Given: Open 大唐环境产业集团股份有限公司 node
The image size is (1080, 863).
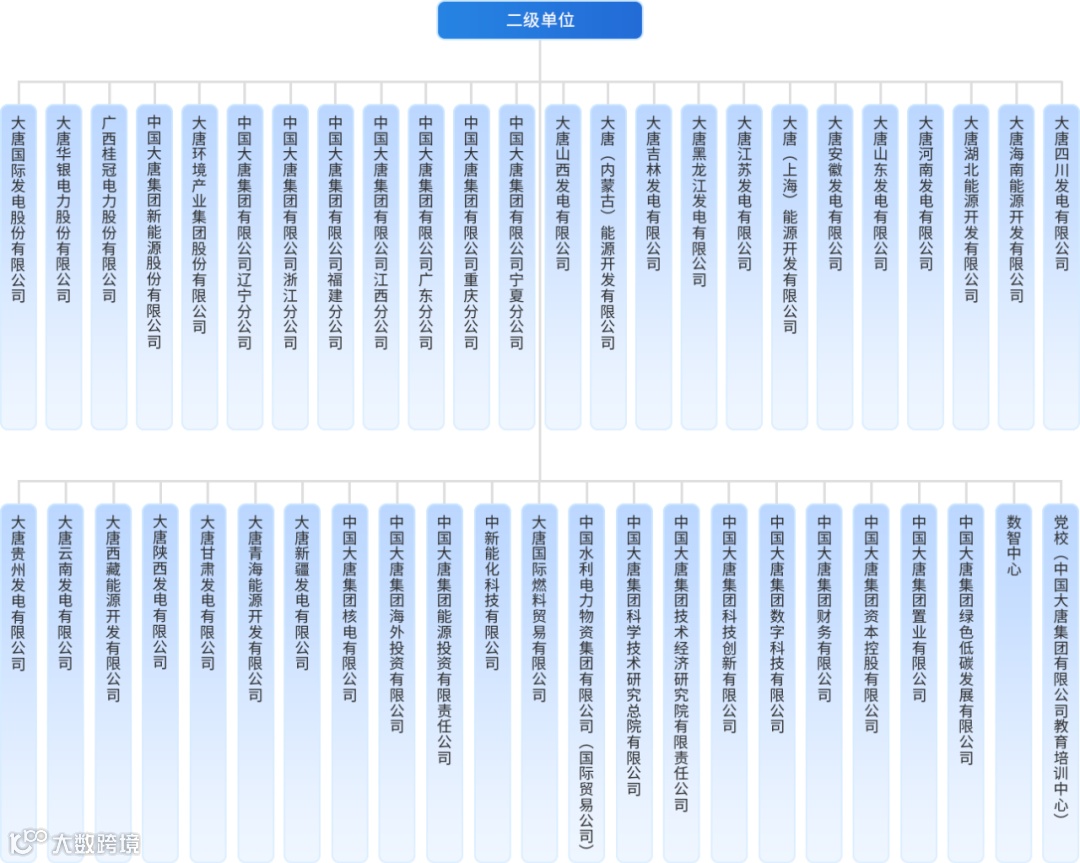Looking at the screenshot, I should pyautogui.click(x=200, y=267).
